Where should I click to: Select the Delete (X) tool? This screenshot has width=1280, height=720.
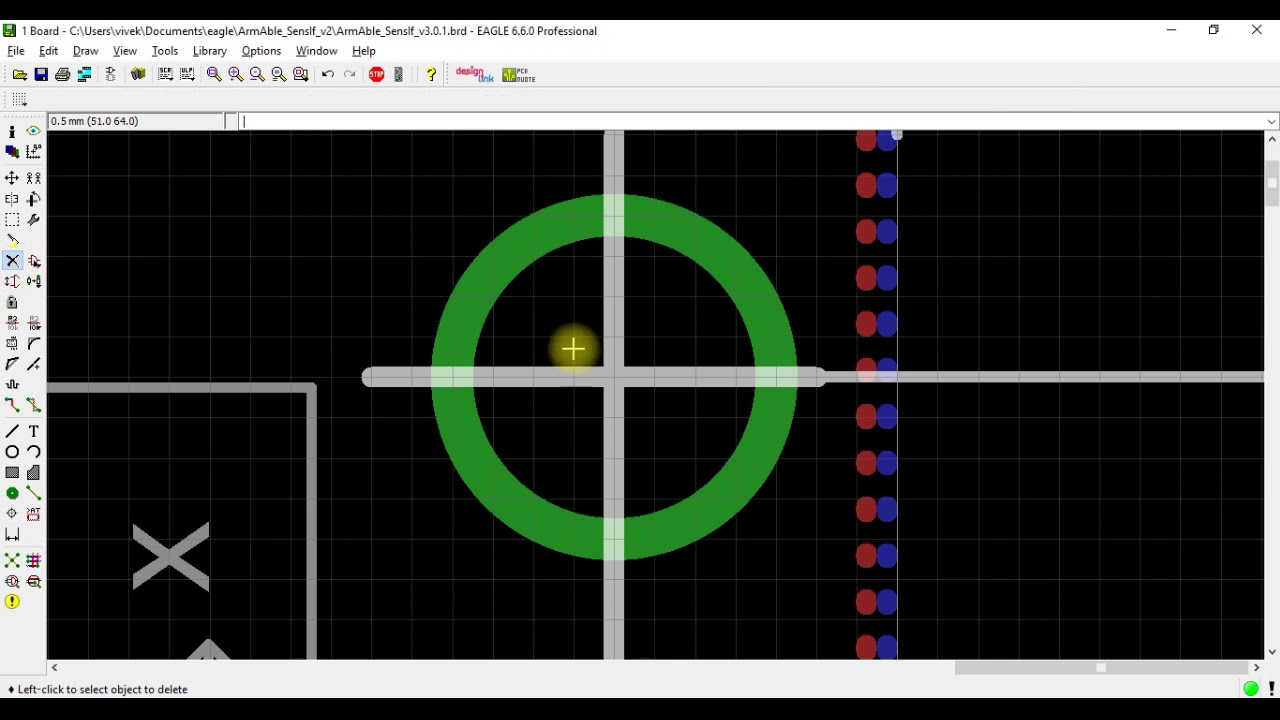click(12, 261)
